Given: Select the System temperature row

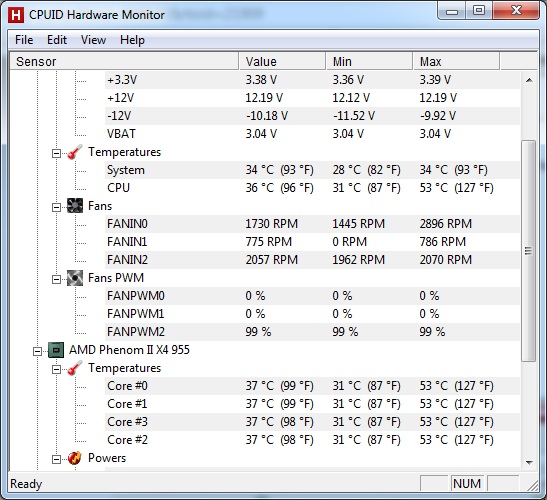Looking at the screenshot, I should (312, 170).
